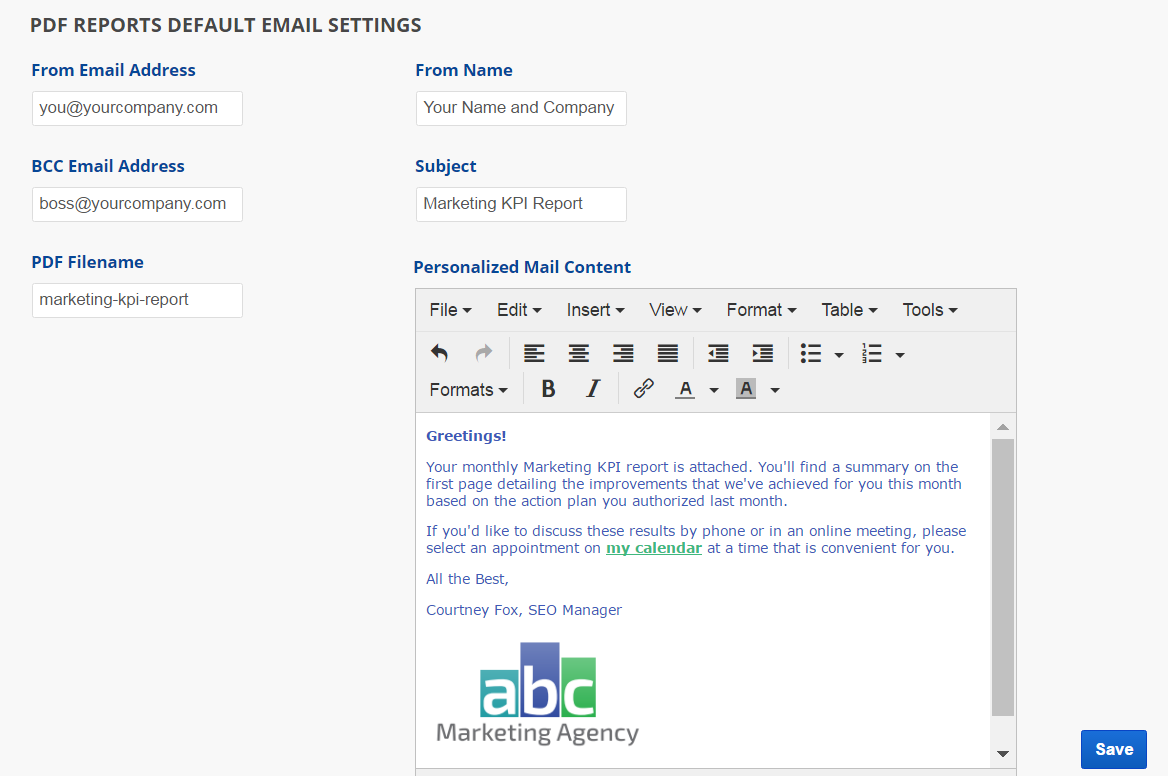Toggle bold formatting
This screenshot has width=1168, height=776.
(548, 389)
